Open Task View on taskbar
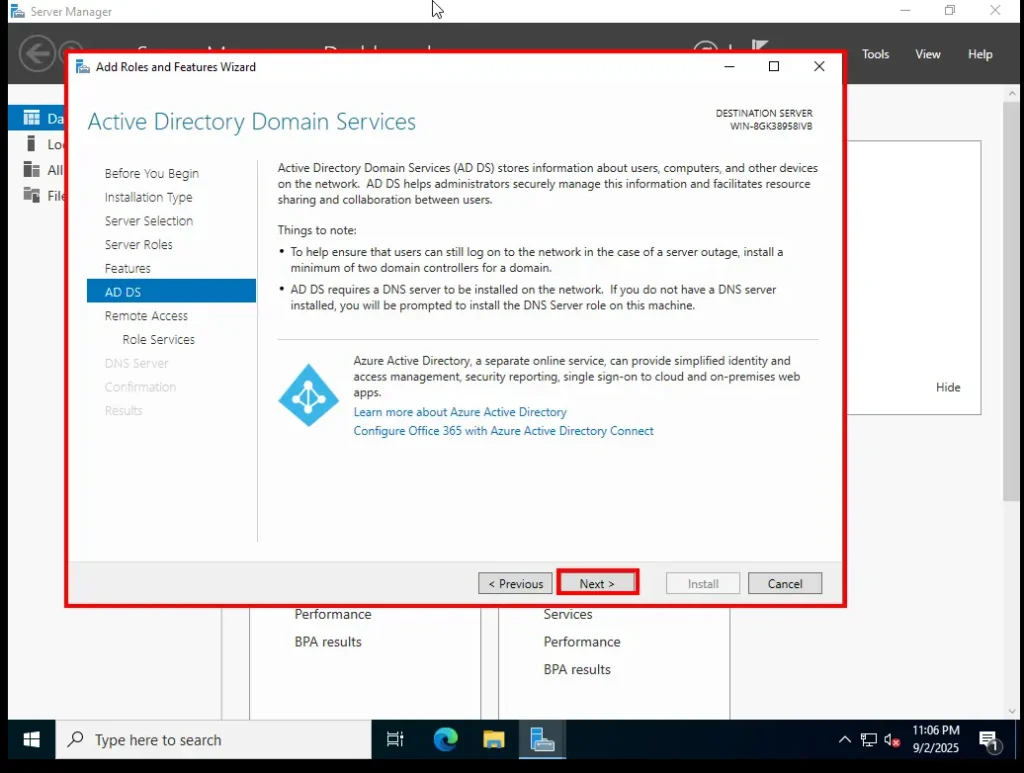Viewport: 1024px width, 773px height. click(395, 740)
